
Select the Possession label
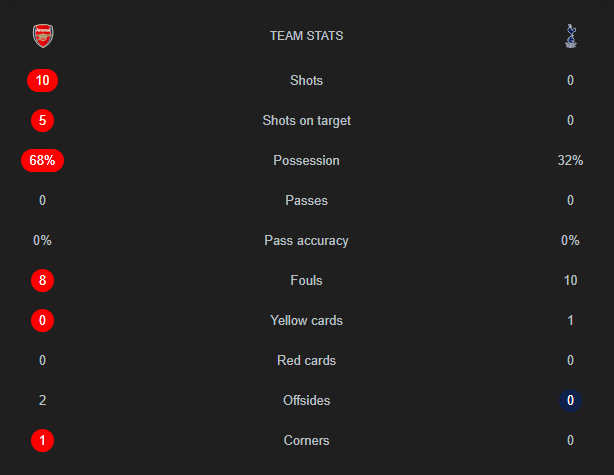pyautogui.click(x=306, y=160)
